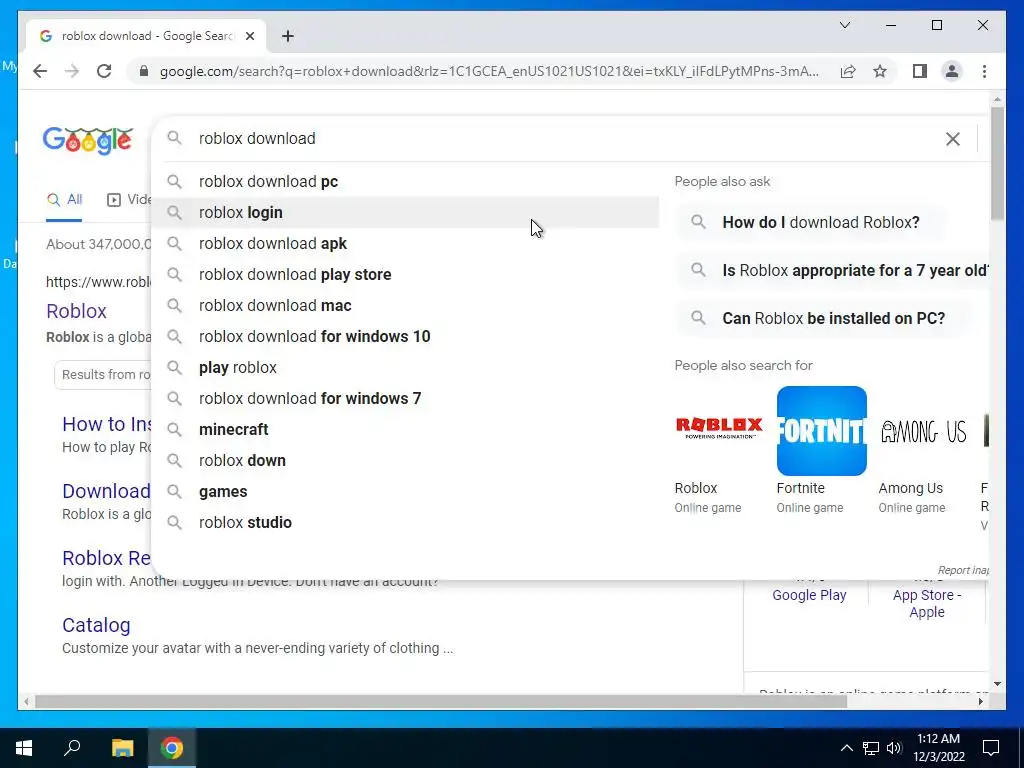
Task: Choose the play roblox suggestion
Action: coord(405,368)
